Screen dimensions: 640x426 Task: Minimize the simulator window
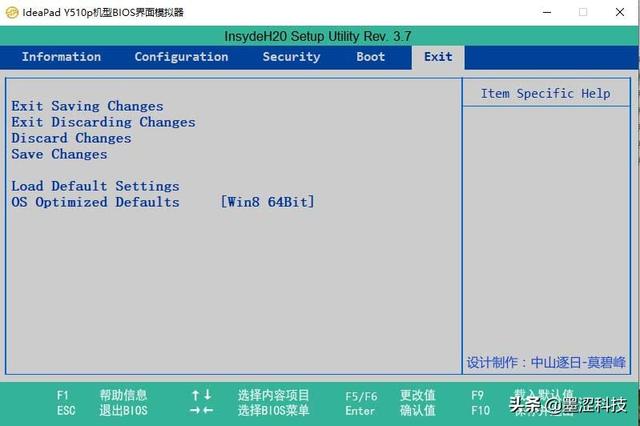[547, 12]
